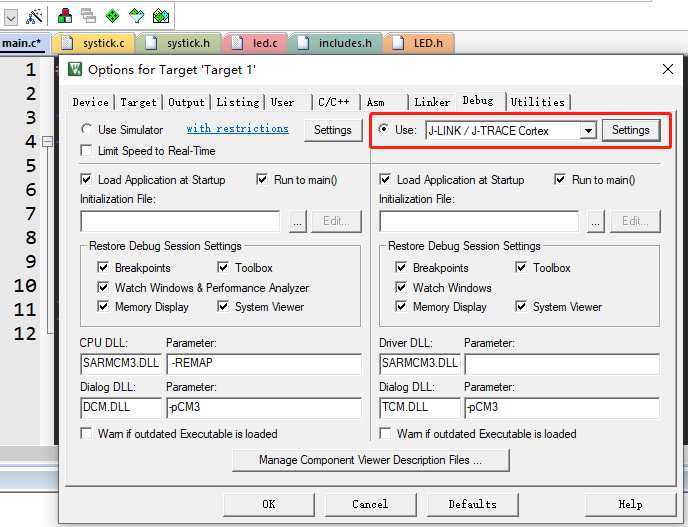Close the Options for Target dialog
688x527 pixels.
pos(668,69)
